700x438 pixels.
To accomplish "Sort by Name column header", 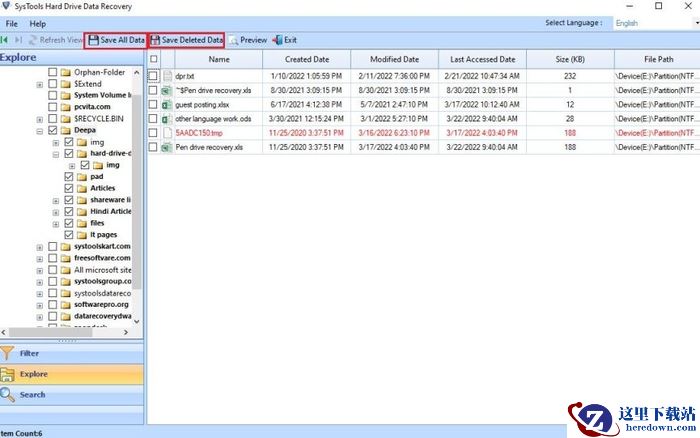I will click(x=219, y=59).
